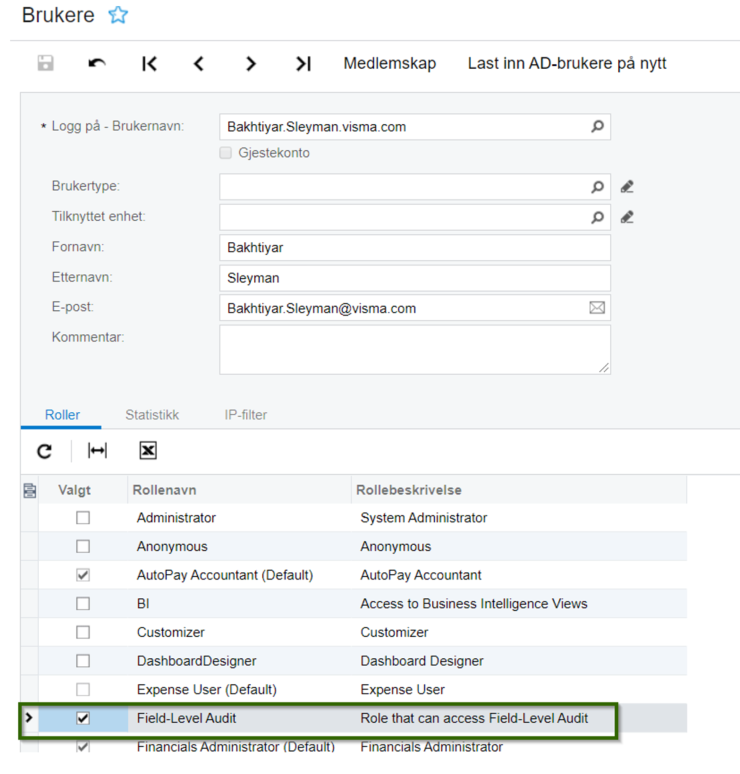Uncheck the Field-Level Audit role
Screen dimensions: 740x774
[83, 718]
